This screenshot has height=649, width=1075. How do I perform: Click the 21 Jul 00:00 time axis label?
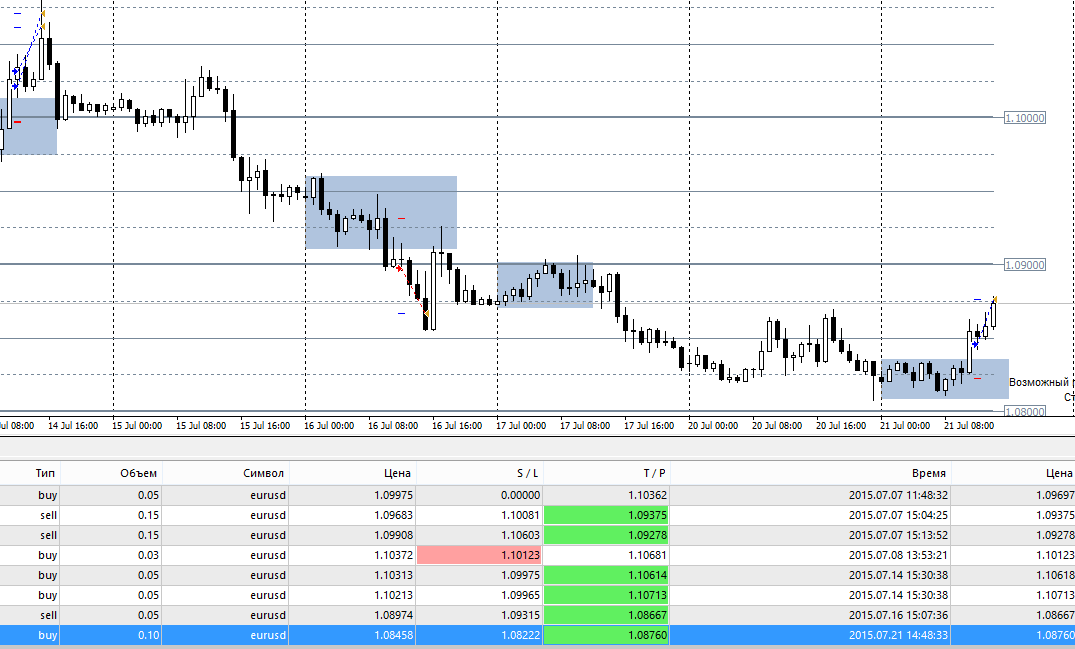pyautogui.click(x=905, y=426)
